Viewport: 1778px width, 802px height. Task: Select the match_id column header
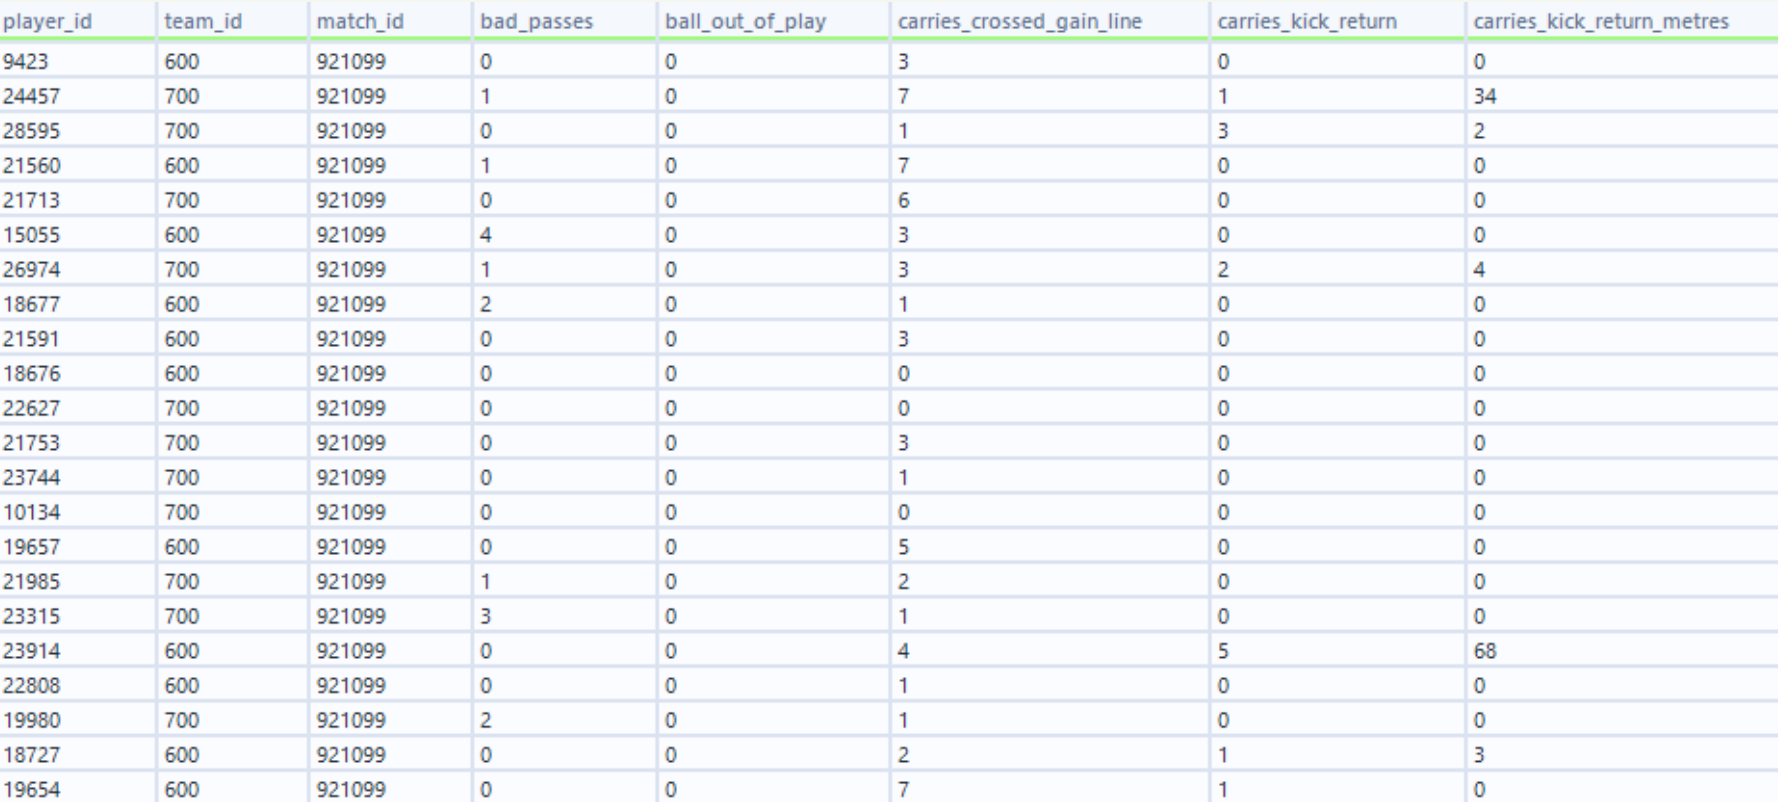389,20
